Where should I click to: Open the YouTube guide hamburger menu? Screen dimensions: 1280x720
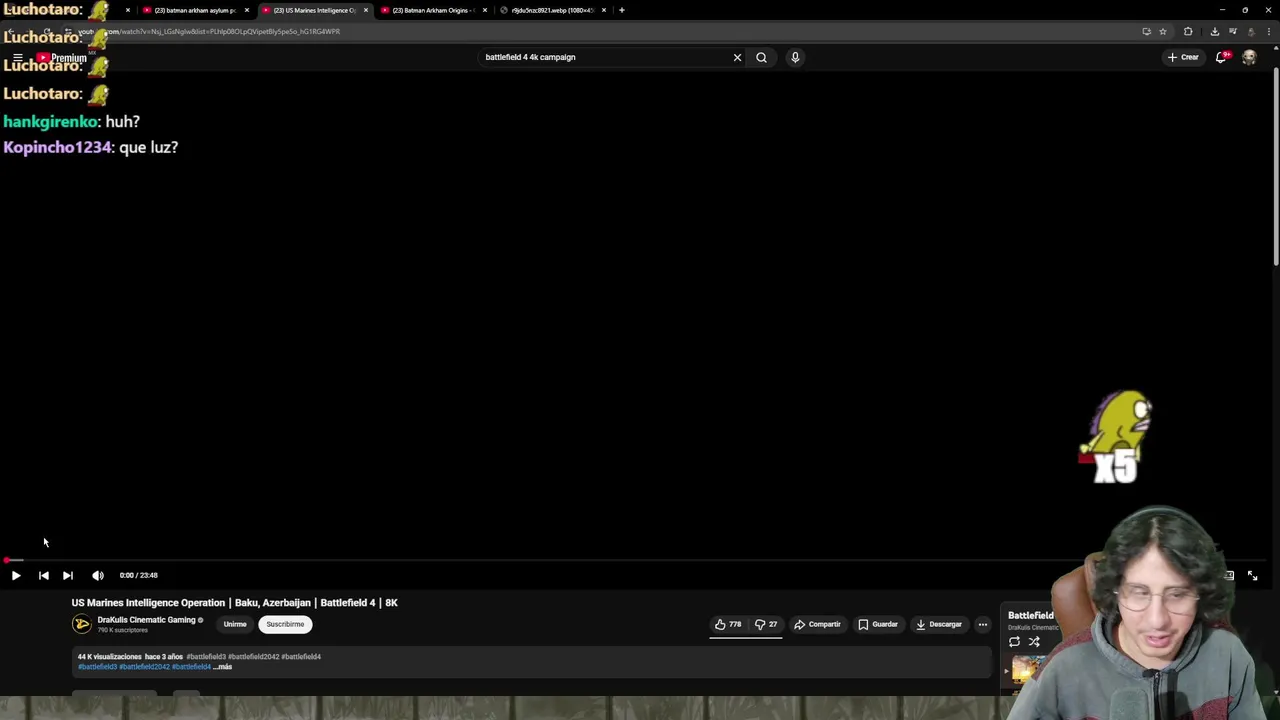point(17,58)
